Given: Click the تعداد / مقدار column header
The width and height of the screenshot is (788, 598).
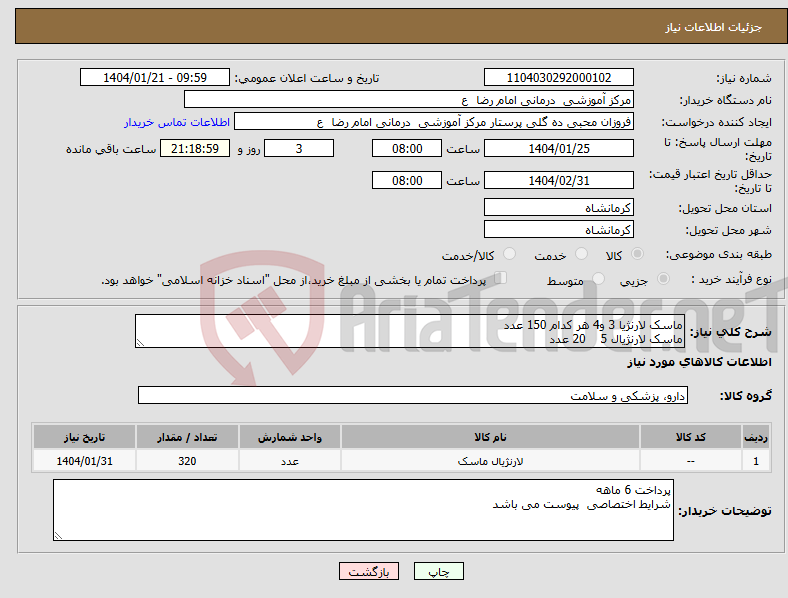Looking at the screenshot, I should tap(187, 437).
